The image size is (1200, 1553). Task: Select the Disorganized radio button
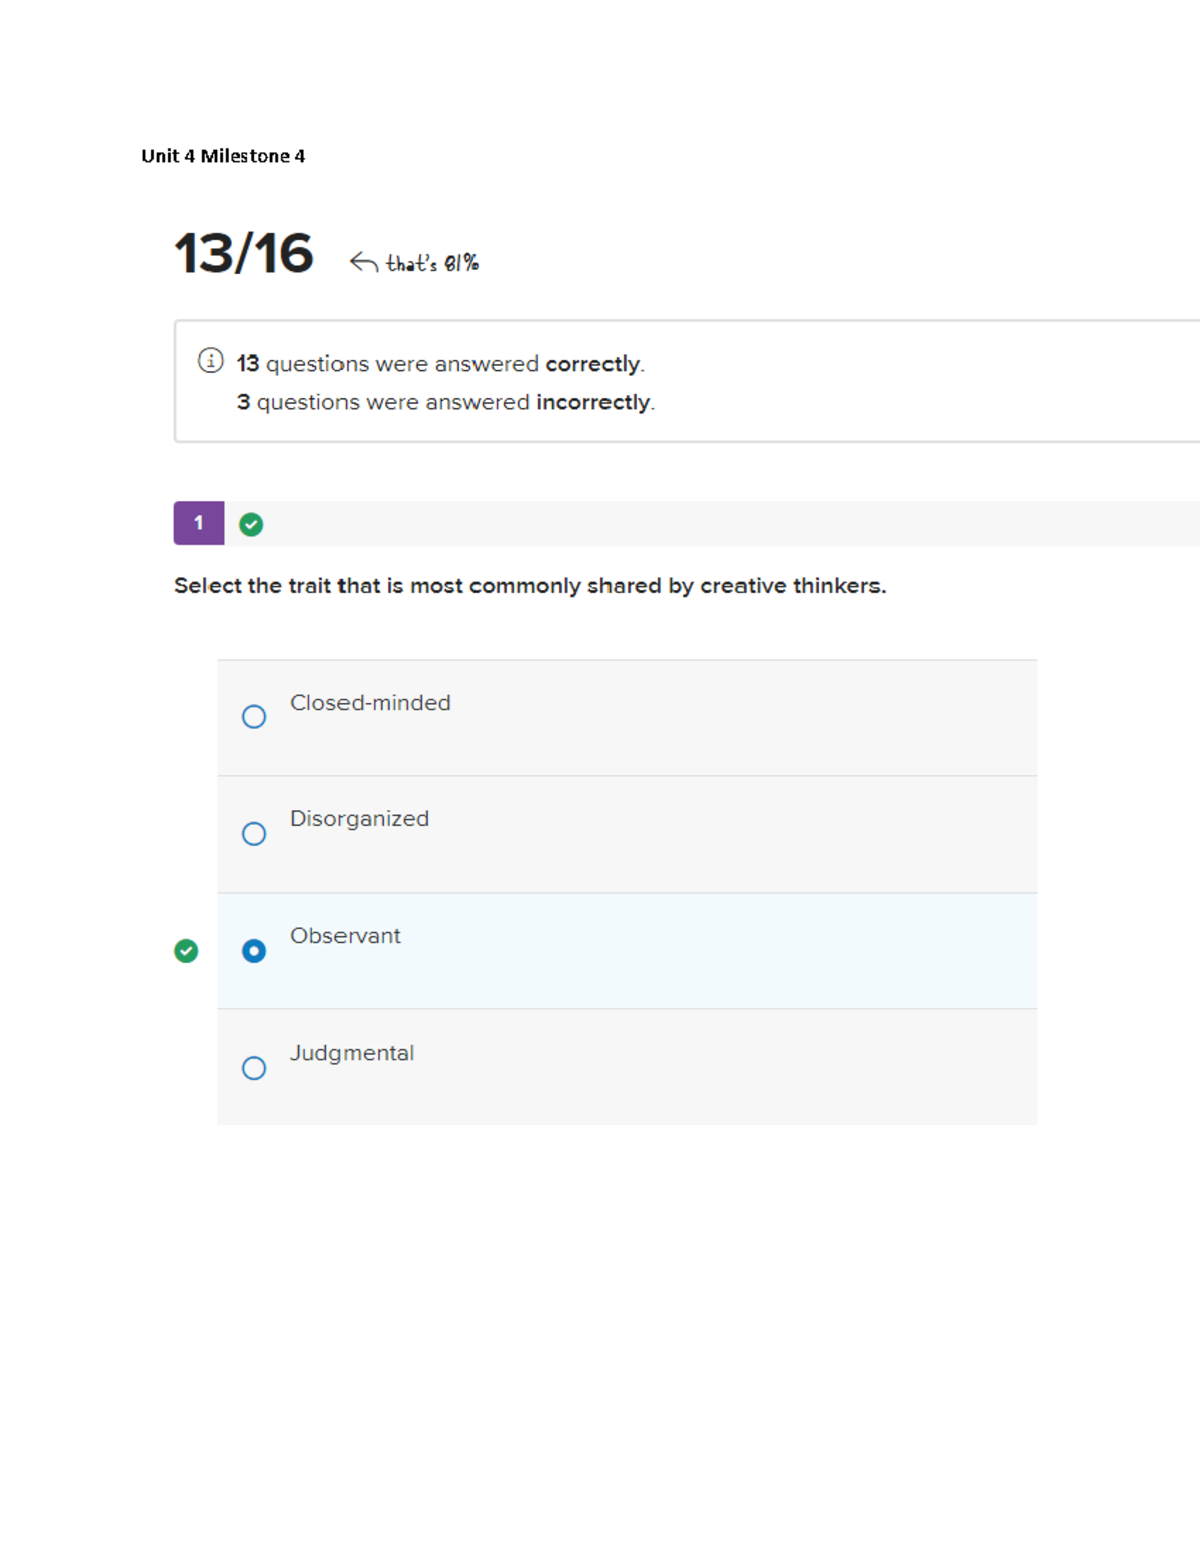click(x=254, y=834)
